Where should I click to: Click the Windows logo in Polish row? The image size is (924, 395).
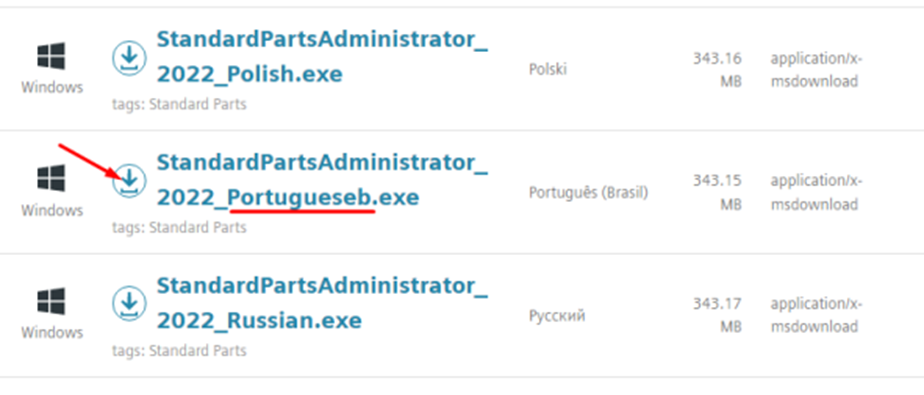(x=51, y=56)
